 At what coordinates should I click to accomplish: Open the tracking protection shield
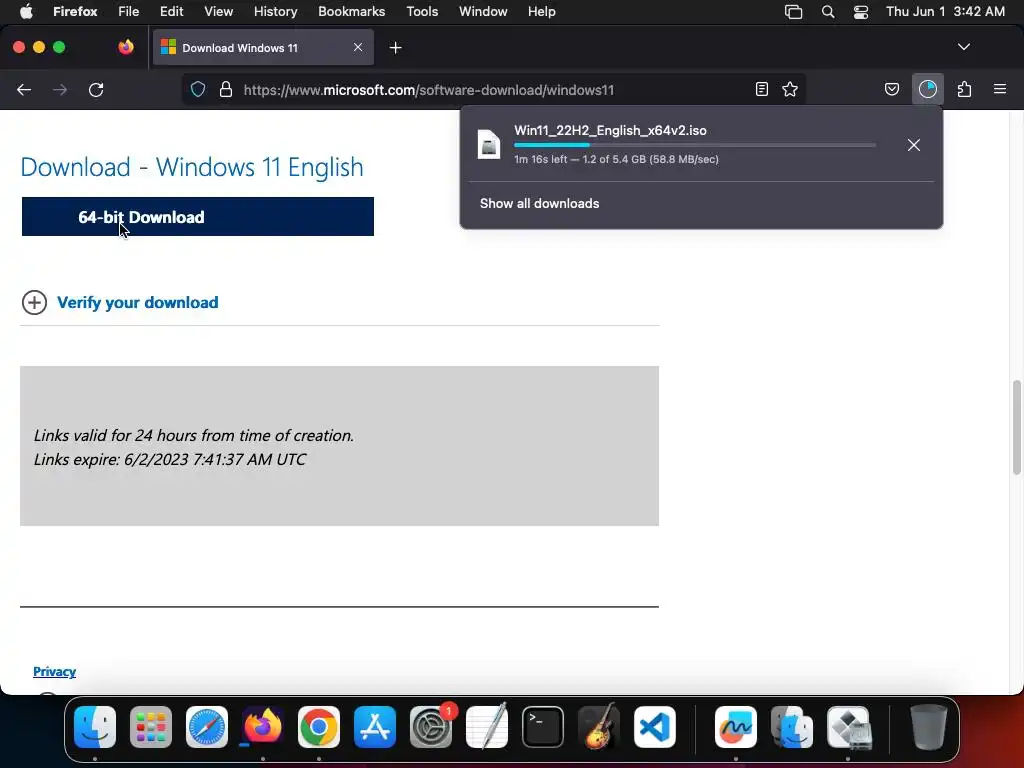[x=198, y=89]
